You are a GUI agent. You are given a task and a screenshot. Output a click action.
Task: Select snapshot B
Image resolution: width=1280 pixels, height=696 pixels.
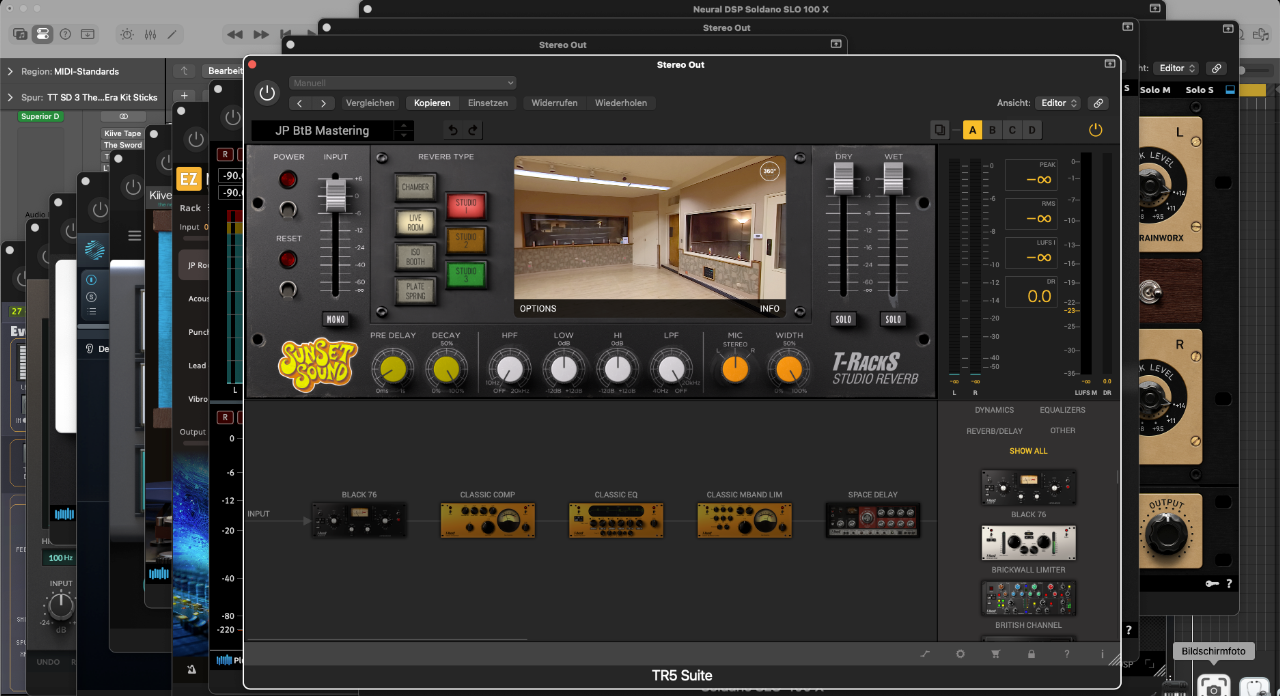pos(992,130)
